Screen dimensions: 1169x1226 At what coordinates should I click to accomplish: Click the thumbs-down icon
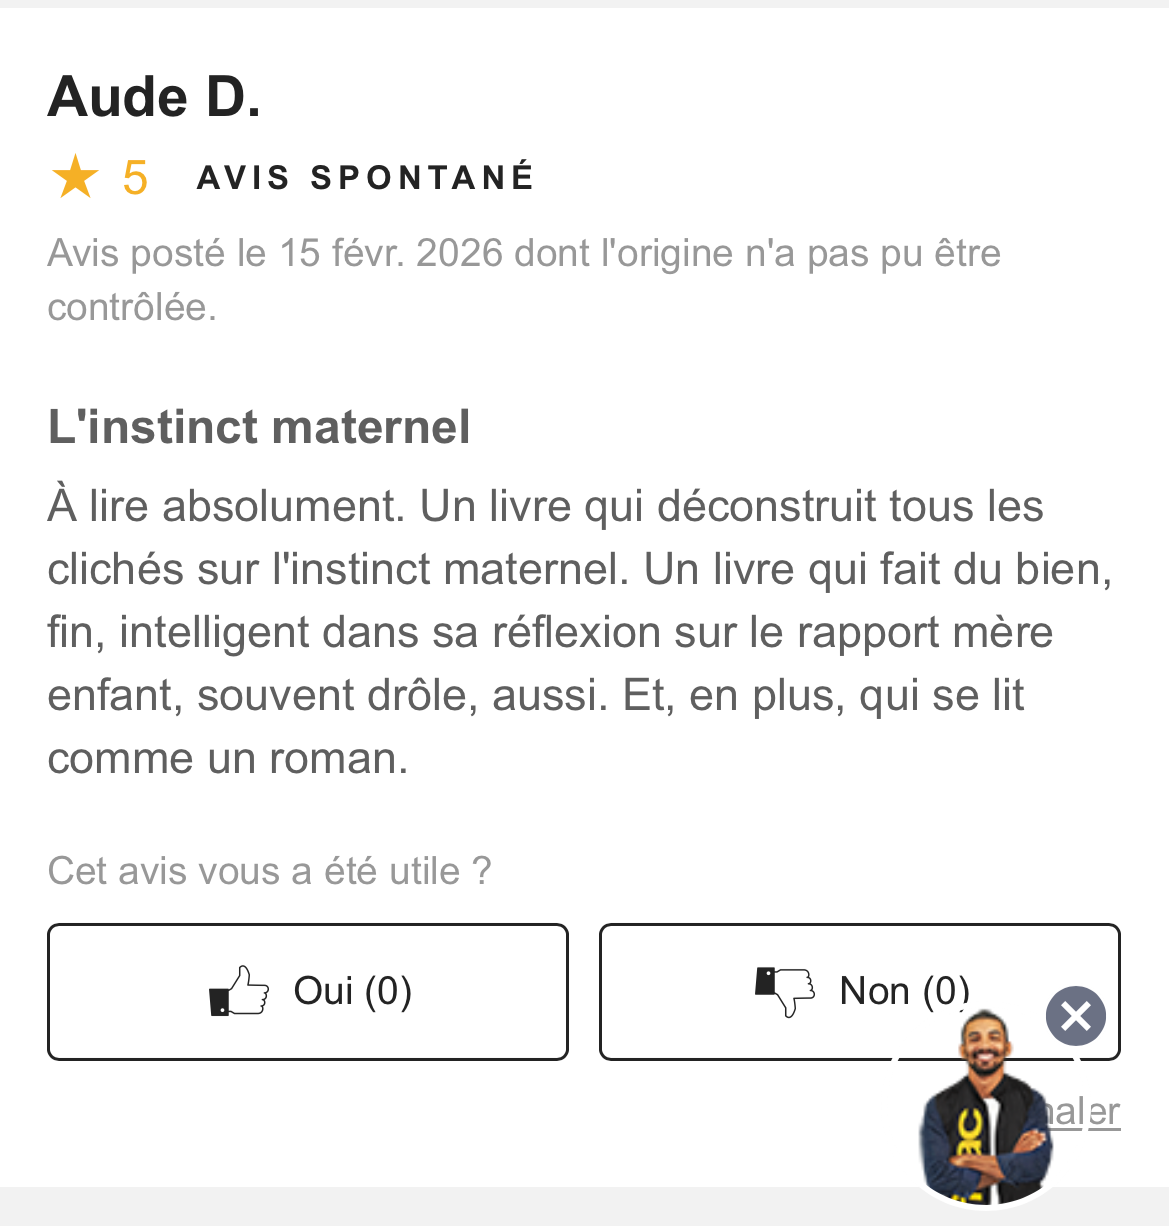tap(785, 991)
